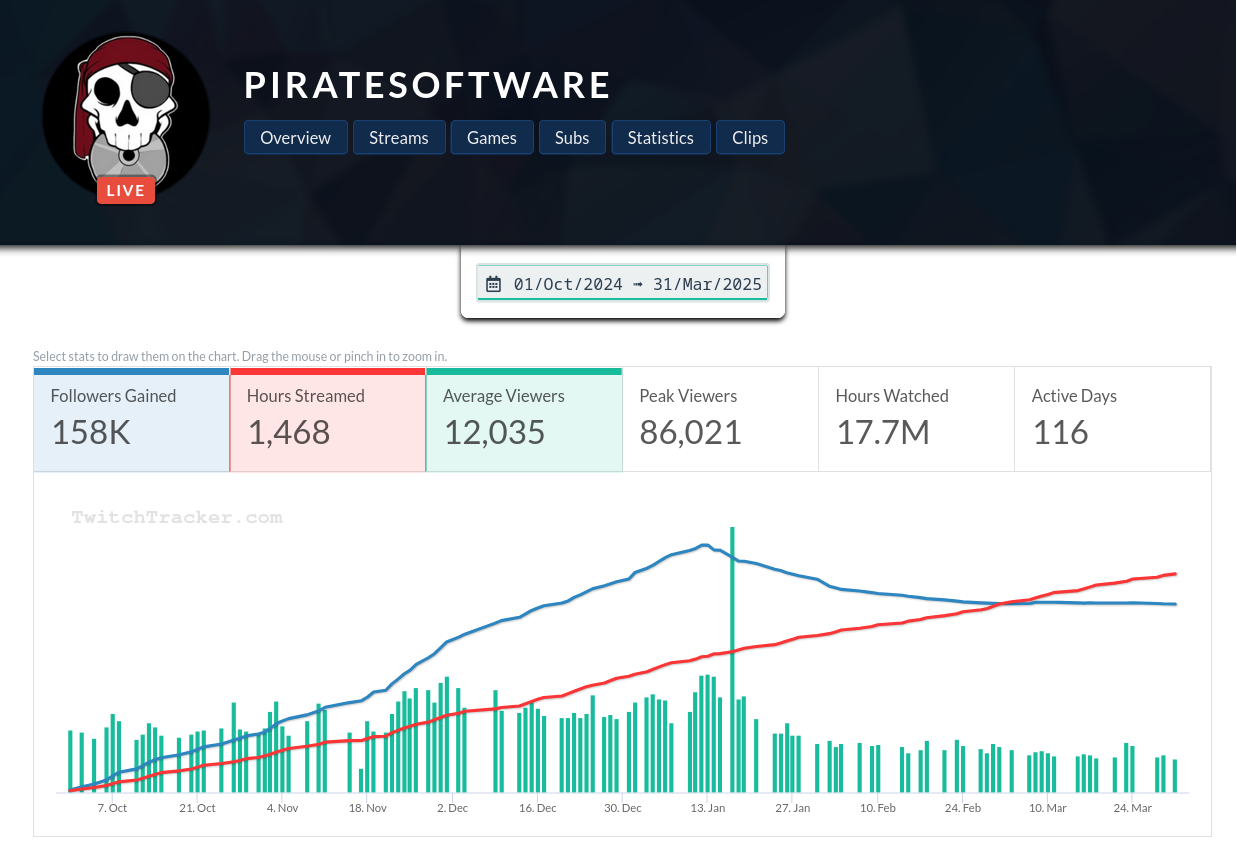Toggle the Followers Gained stat off
Image resolution: width=1237 pixels, height=866 pixels.
click(131, 418)
